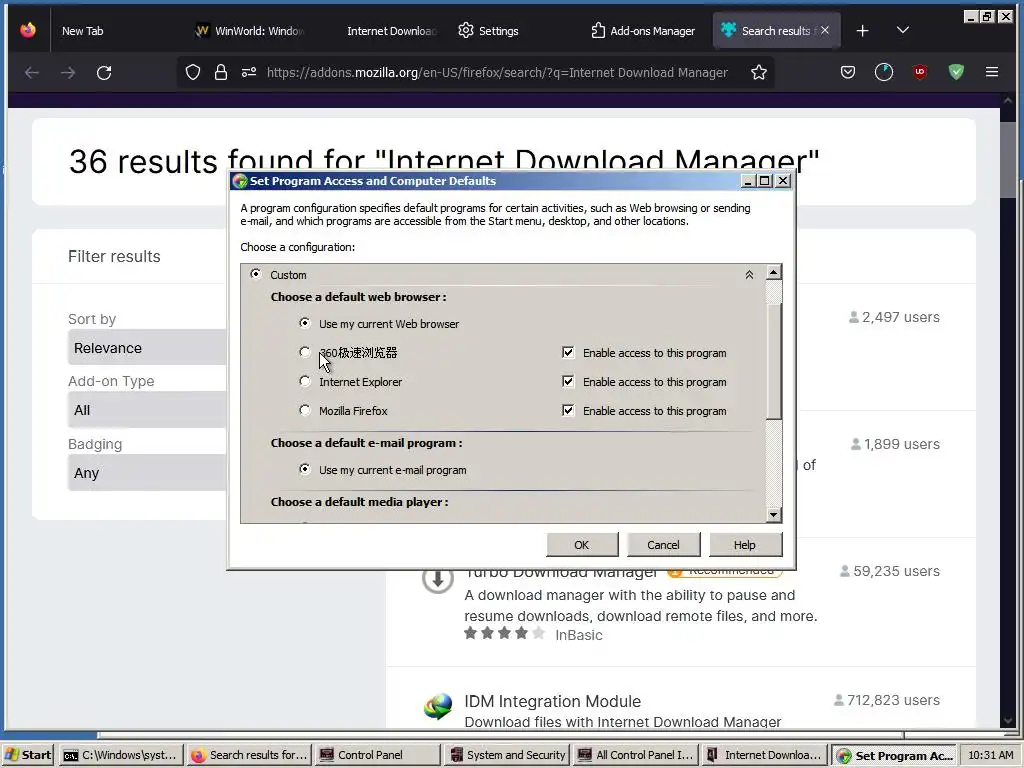Switch to the Add-ons Manager tab
1024x768 pixels.
643,31
